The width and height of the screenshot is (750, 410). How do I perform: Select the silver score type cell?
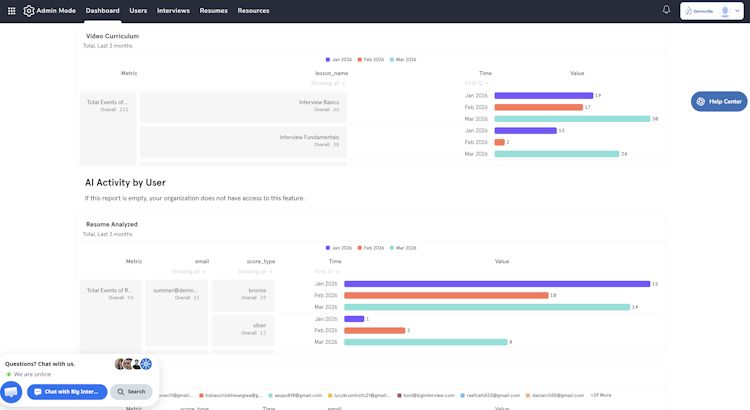243,331
